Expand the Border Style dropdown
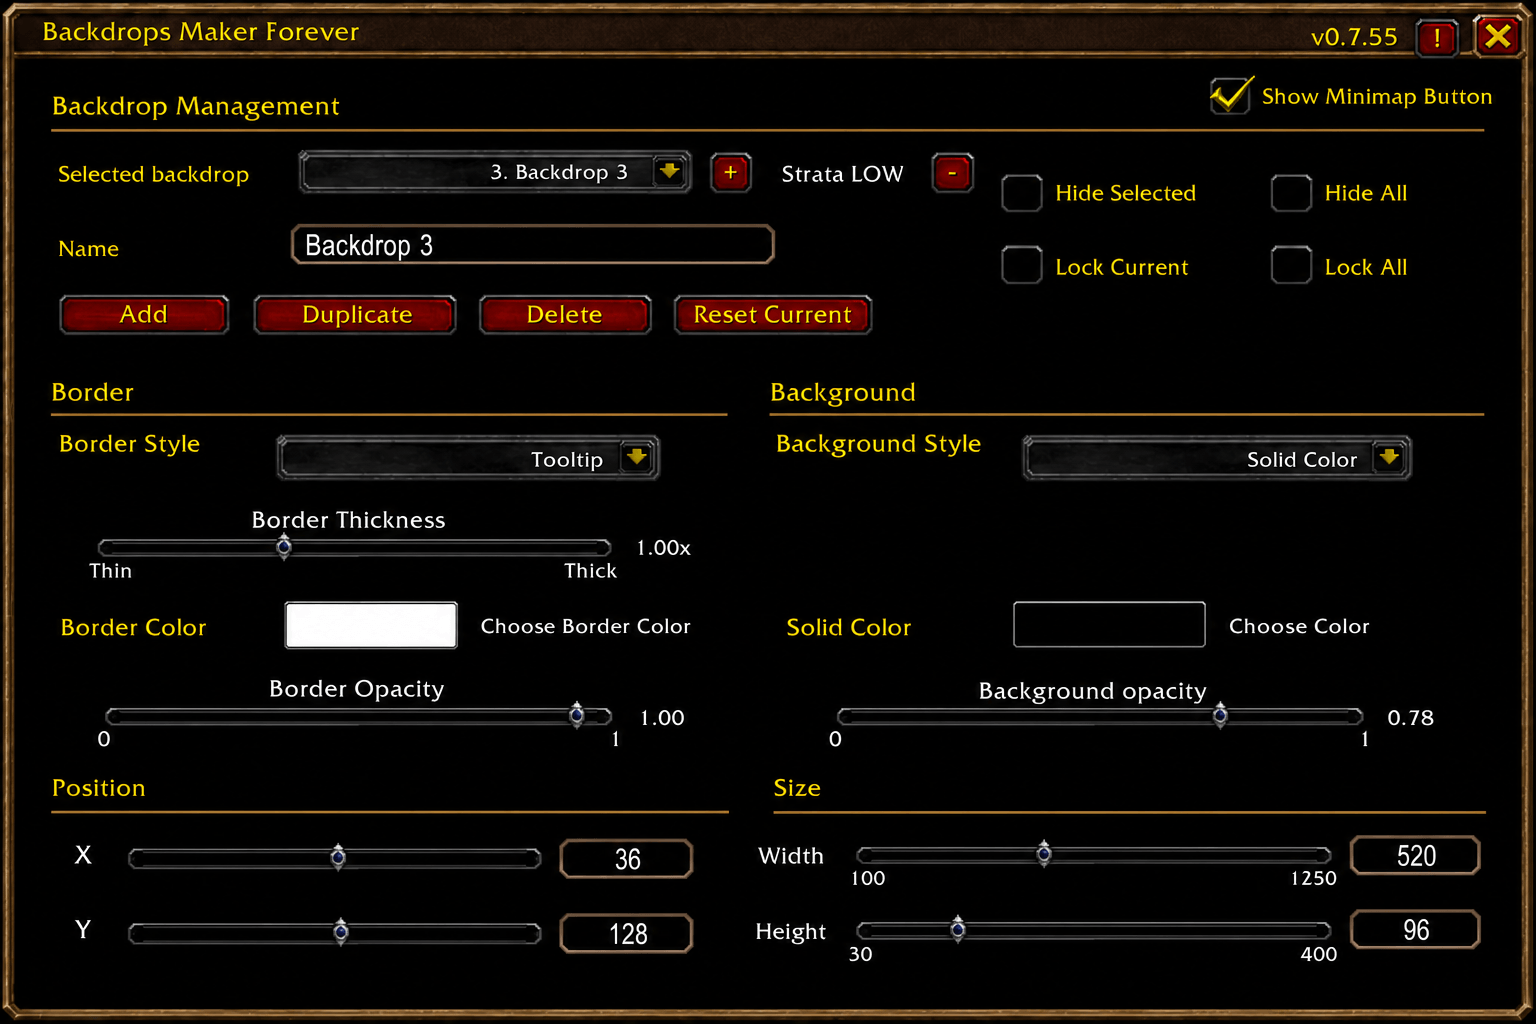This screenshot has width=1536, height=1024. pos(468,458)
